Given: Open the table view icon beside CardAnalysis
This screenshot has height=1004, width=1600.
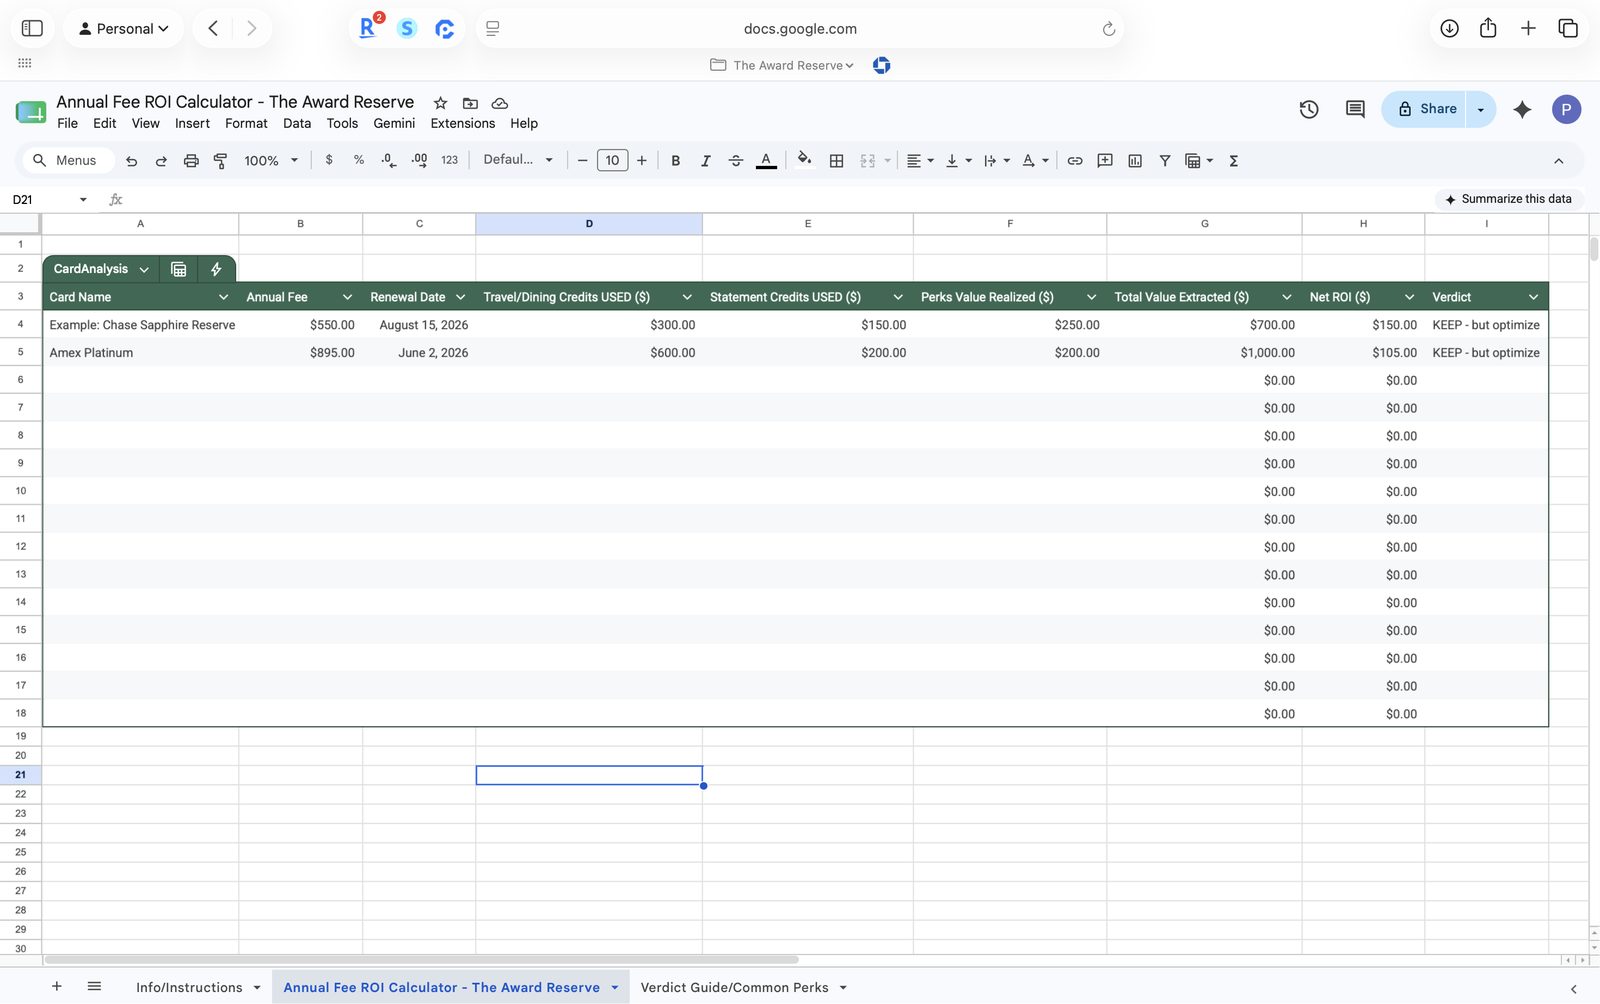Looking at the screenshot, I should tap(179, 269).
